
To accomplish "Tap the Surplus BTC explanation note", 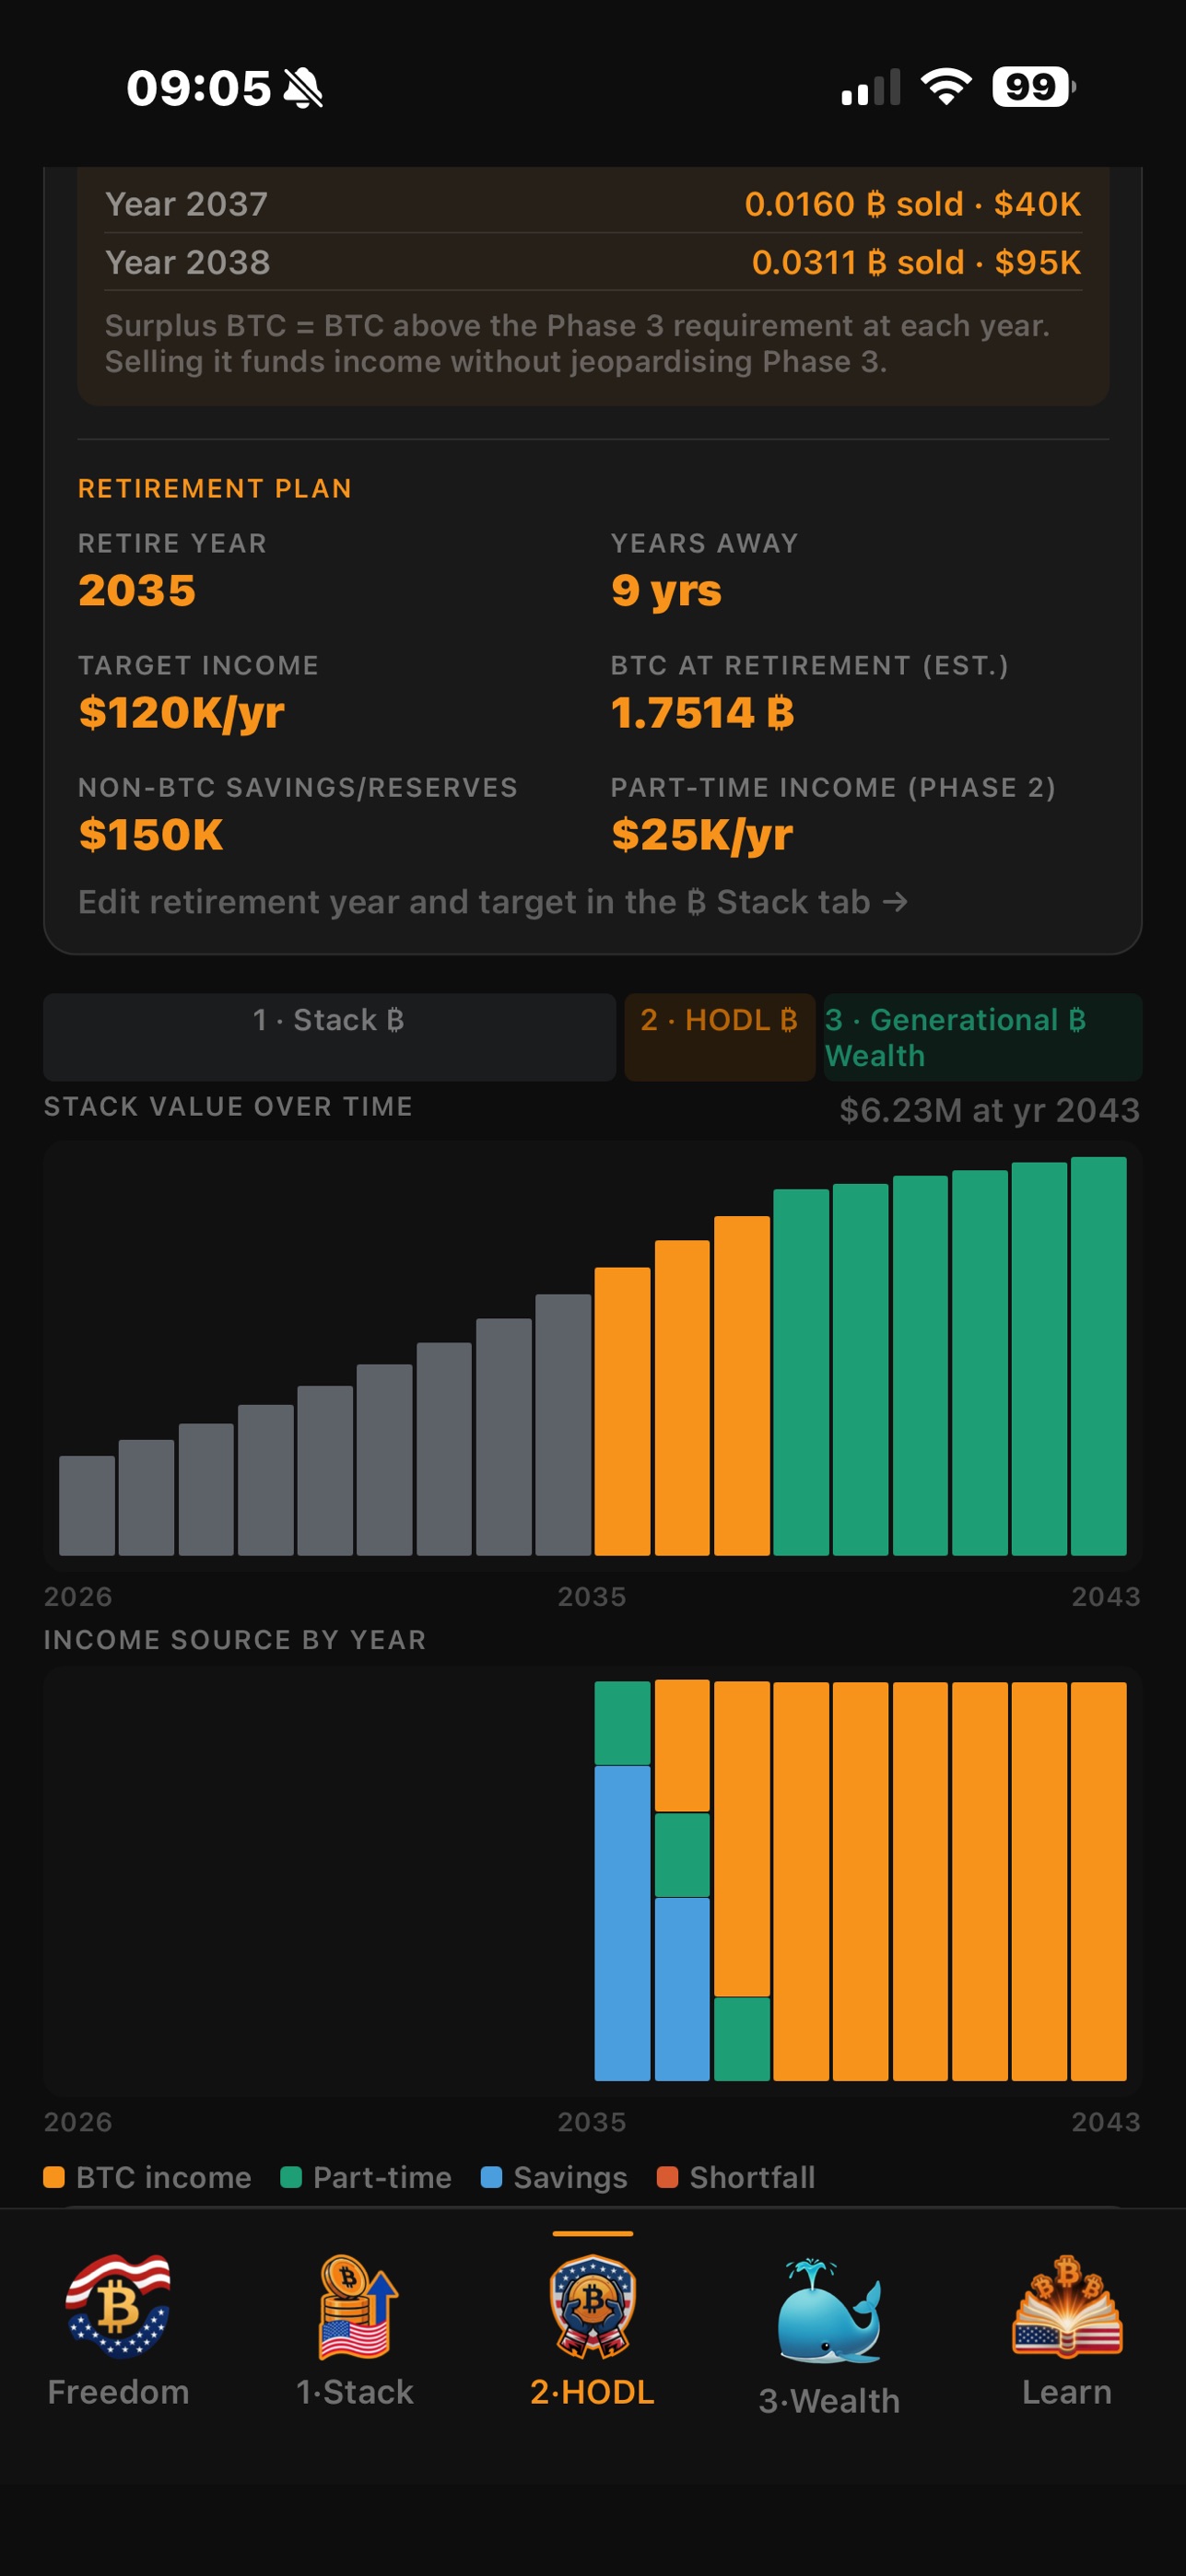I will click(x=577, y=343).
